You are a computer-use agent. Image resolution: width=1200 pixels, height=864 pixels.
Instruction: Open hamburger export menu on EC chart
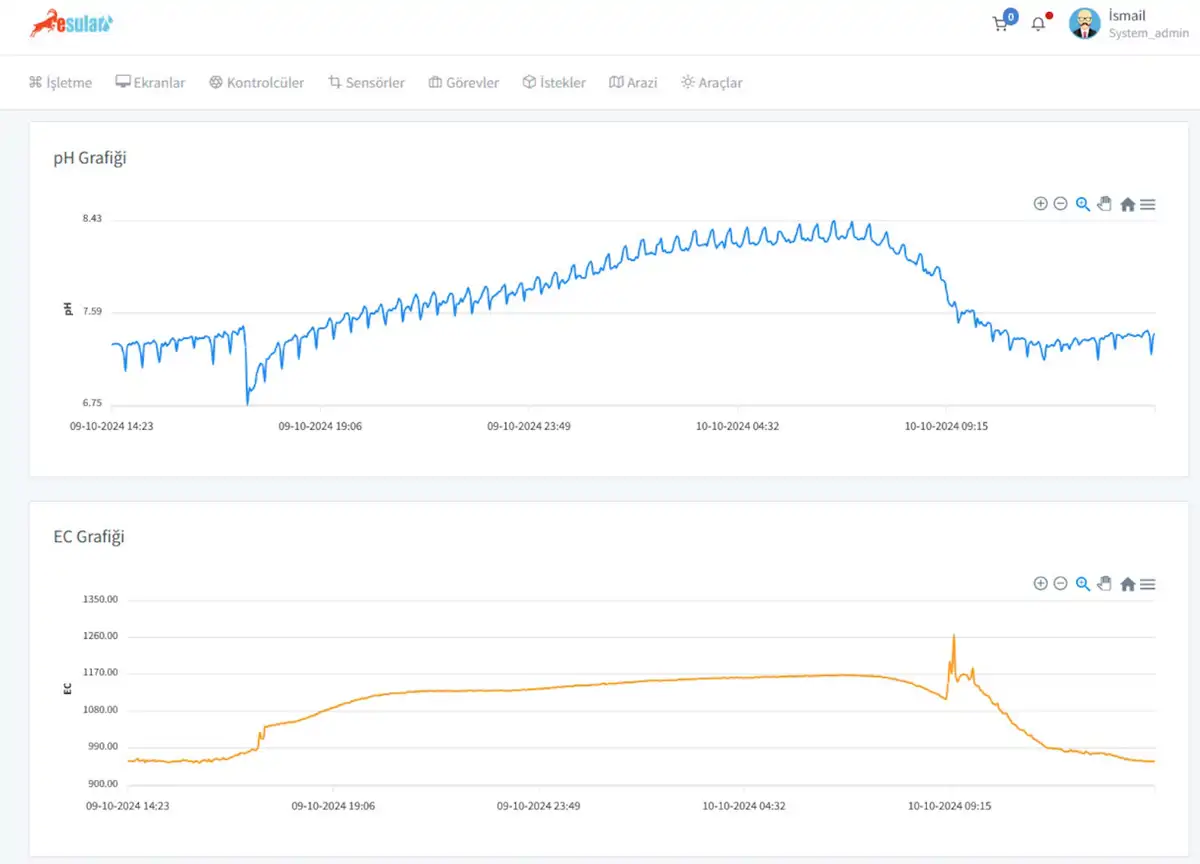[1148, 584]
